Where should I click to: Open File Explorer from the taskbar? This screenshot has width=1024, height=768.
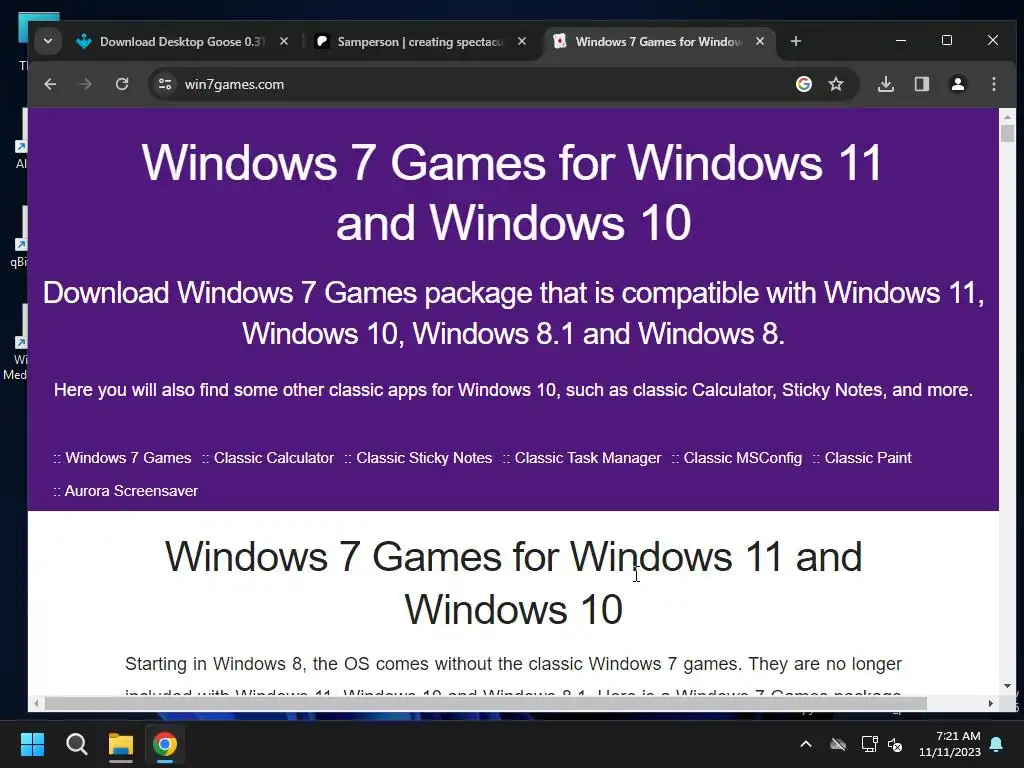(x=121, y=744)
